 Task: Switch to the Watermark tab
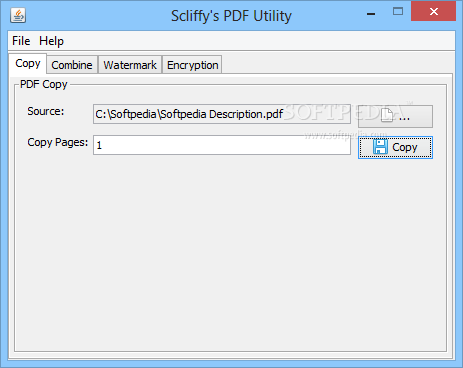click(x=130, y=65)
